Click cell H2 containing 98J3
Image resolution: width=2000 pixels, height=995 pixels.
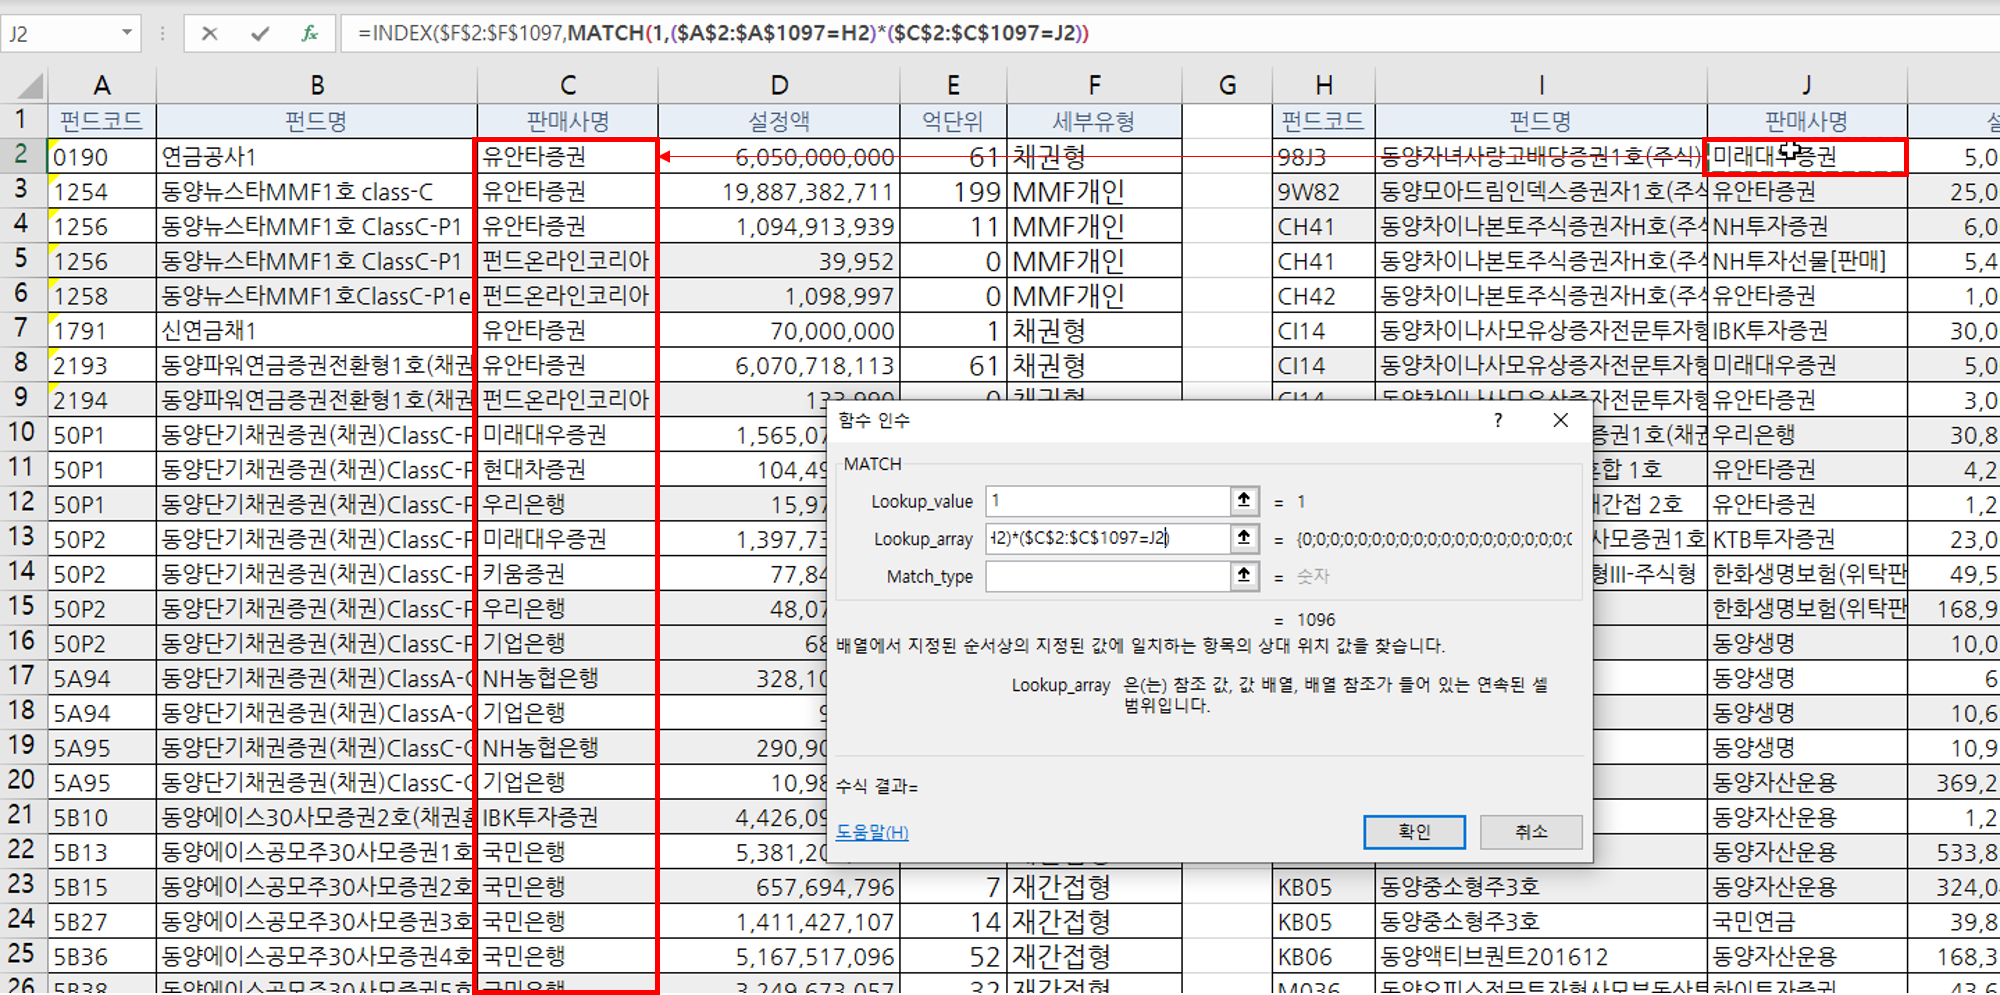(x=1324, y=156)
